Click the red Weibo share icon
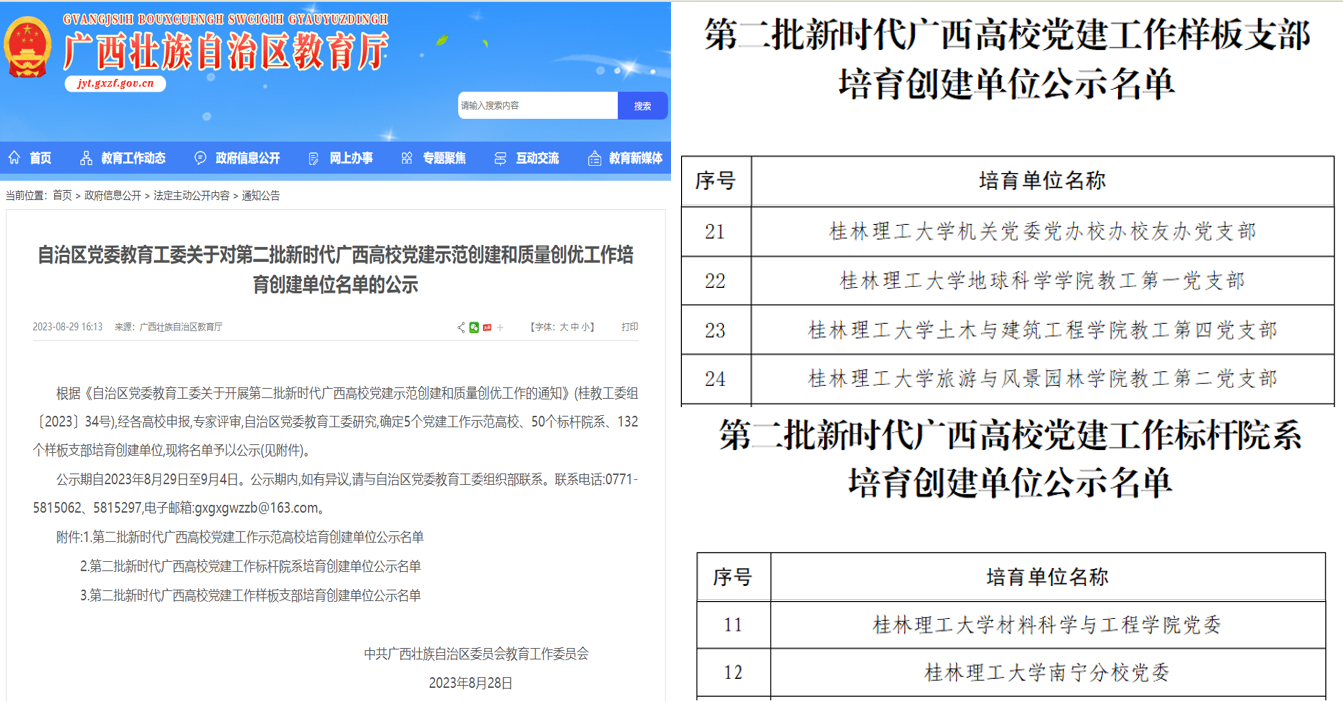This screenshot has height=702, width=1343. coord(487,327)
